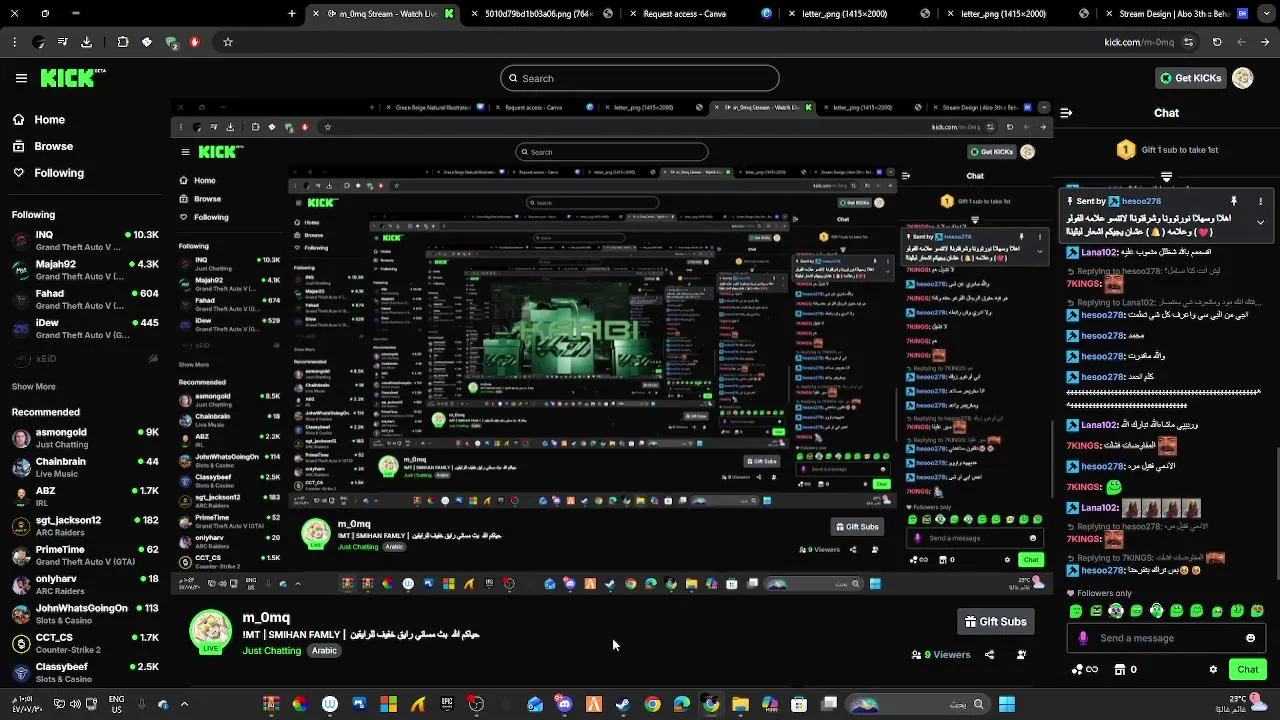This screenshot has width=1280, height=720.
Task: Open INQ channel in Following list
Action: click(85, 241)
